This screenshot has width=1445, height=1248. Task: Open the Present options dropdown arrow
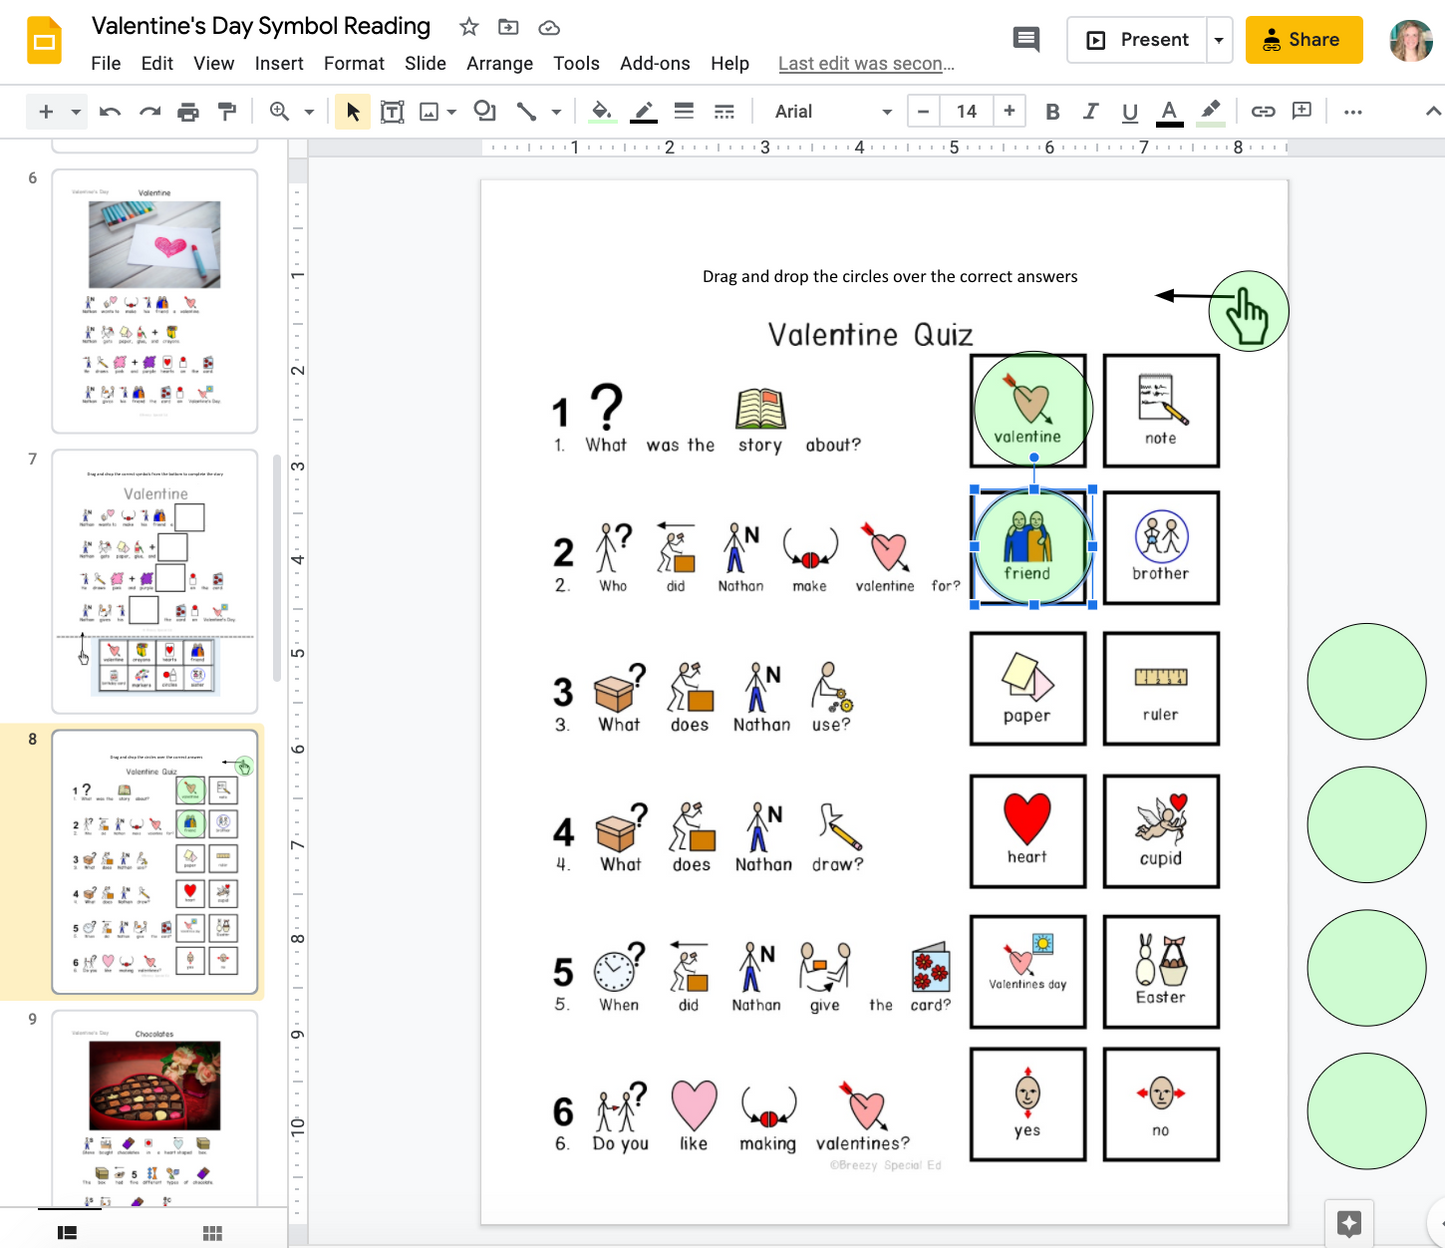tap(1218, 39)
